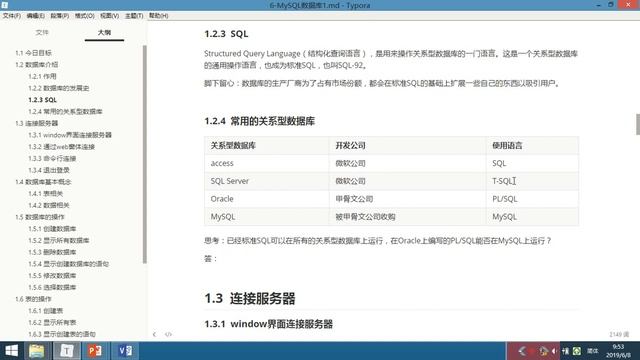Open the 视图(V) menu

(109, 16)
